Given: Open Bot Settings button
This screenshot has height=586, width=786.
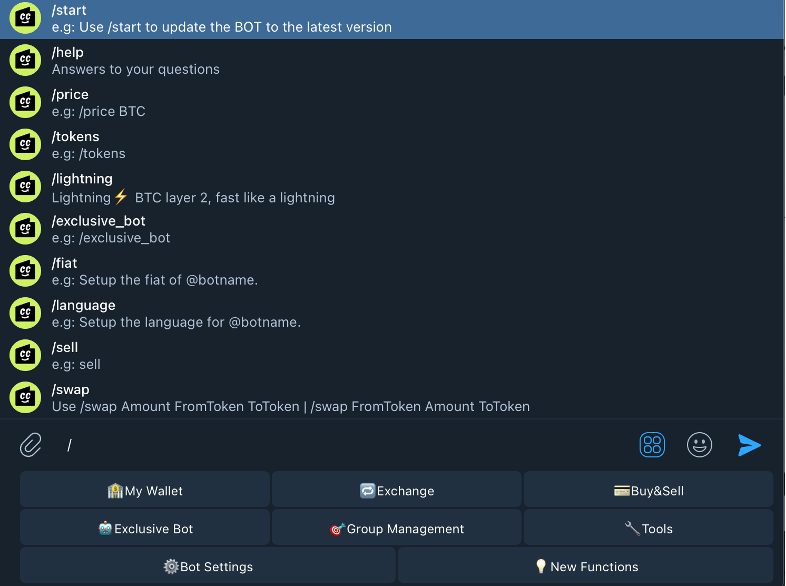Looking at the screenshot, I should 208,567.
